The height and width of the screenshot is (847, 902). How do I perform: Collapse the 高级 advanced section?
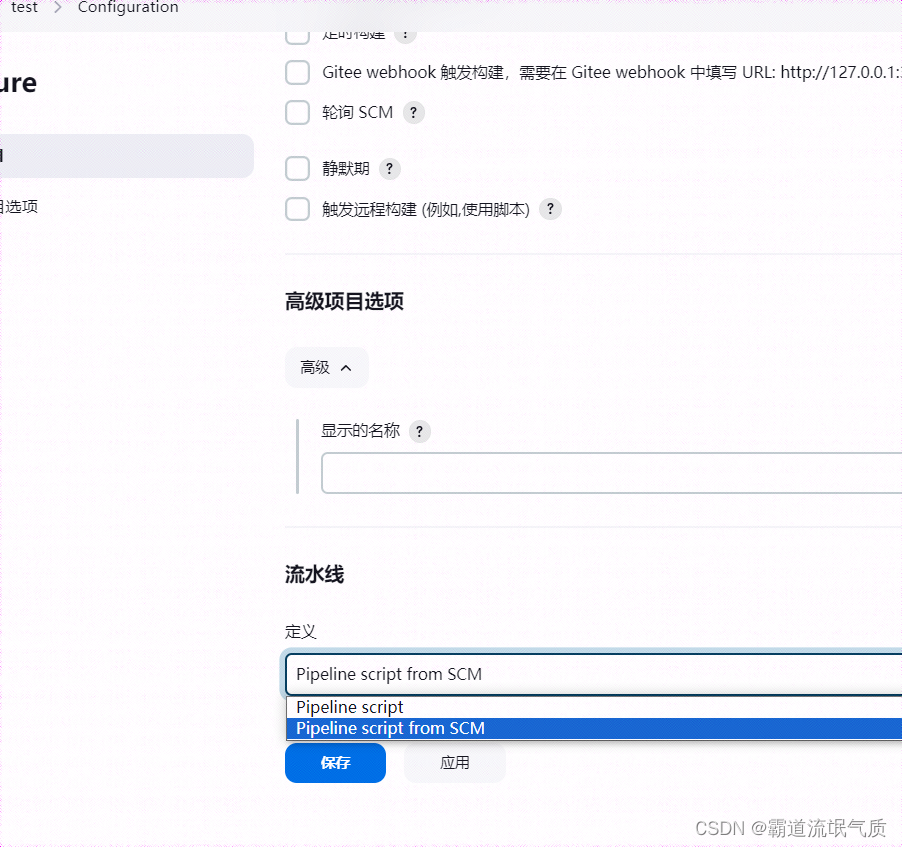click(326, 367)
